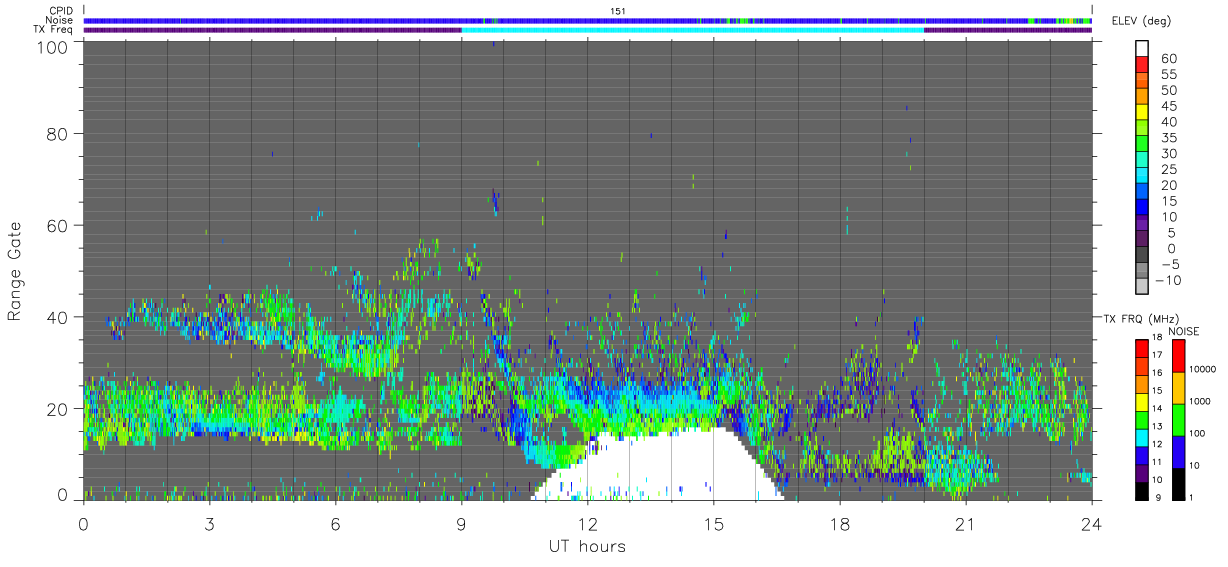Click ELEV swatch between -5 and -10
The height and width of the screenshot is (567, 1228).
tap(1142, 271)
